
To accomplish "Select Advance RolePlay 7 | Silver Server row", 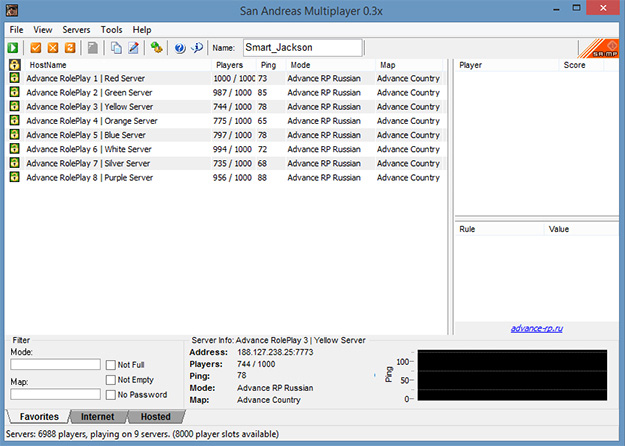I will 226,163.
